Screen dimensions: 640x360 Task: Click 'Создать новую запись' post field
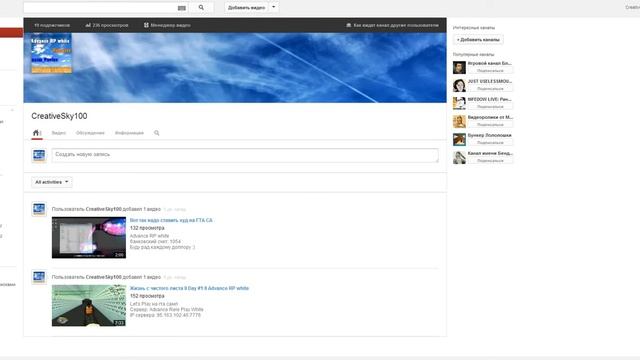click(x=245, y=155)
